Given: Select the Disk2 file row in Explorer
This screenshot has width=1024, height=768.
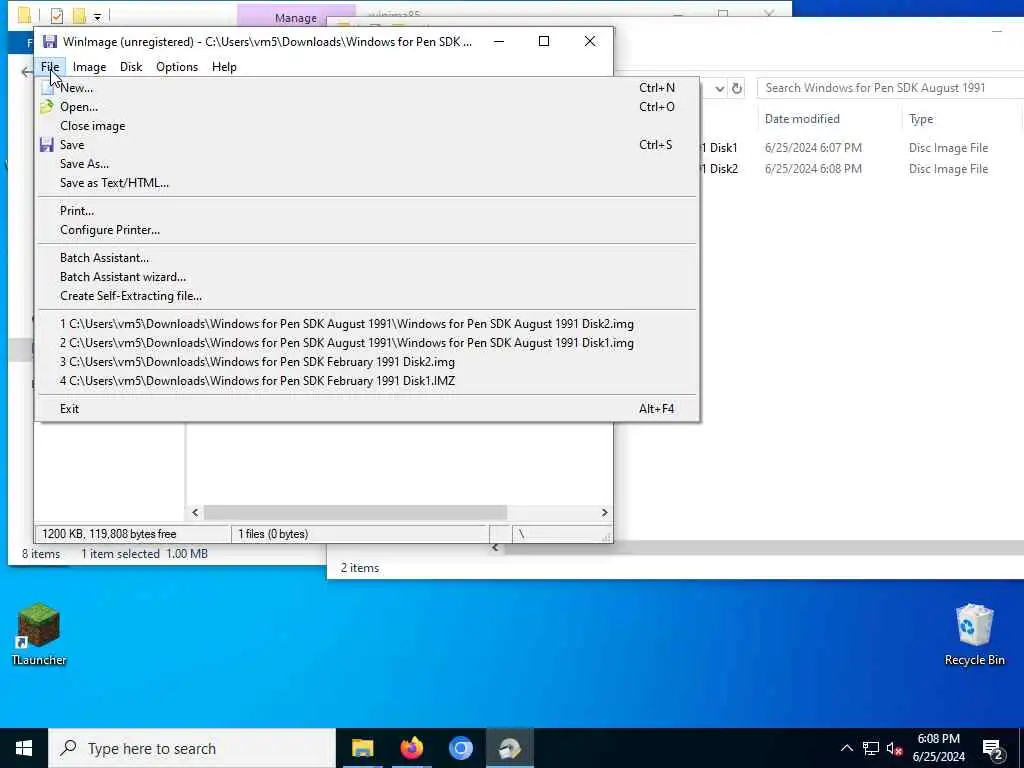Looking at the screenshot, I should pos(862,168).
